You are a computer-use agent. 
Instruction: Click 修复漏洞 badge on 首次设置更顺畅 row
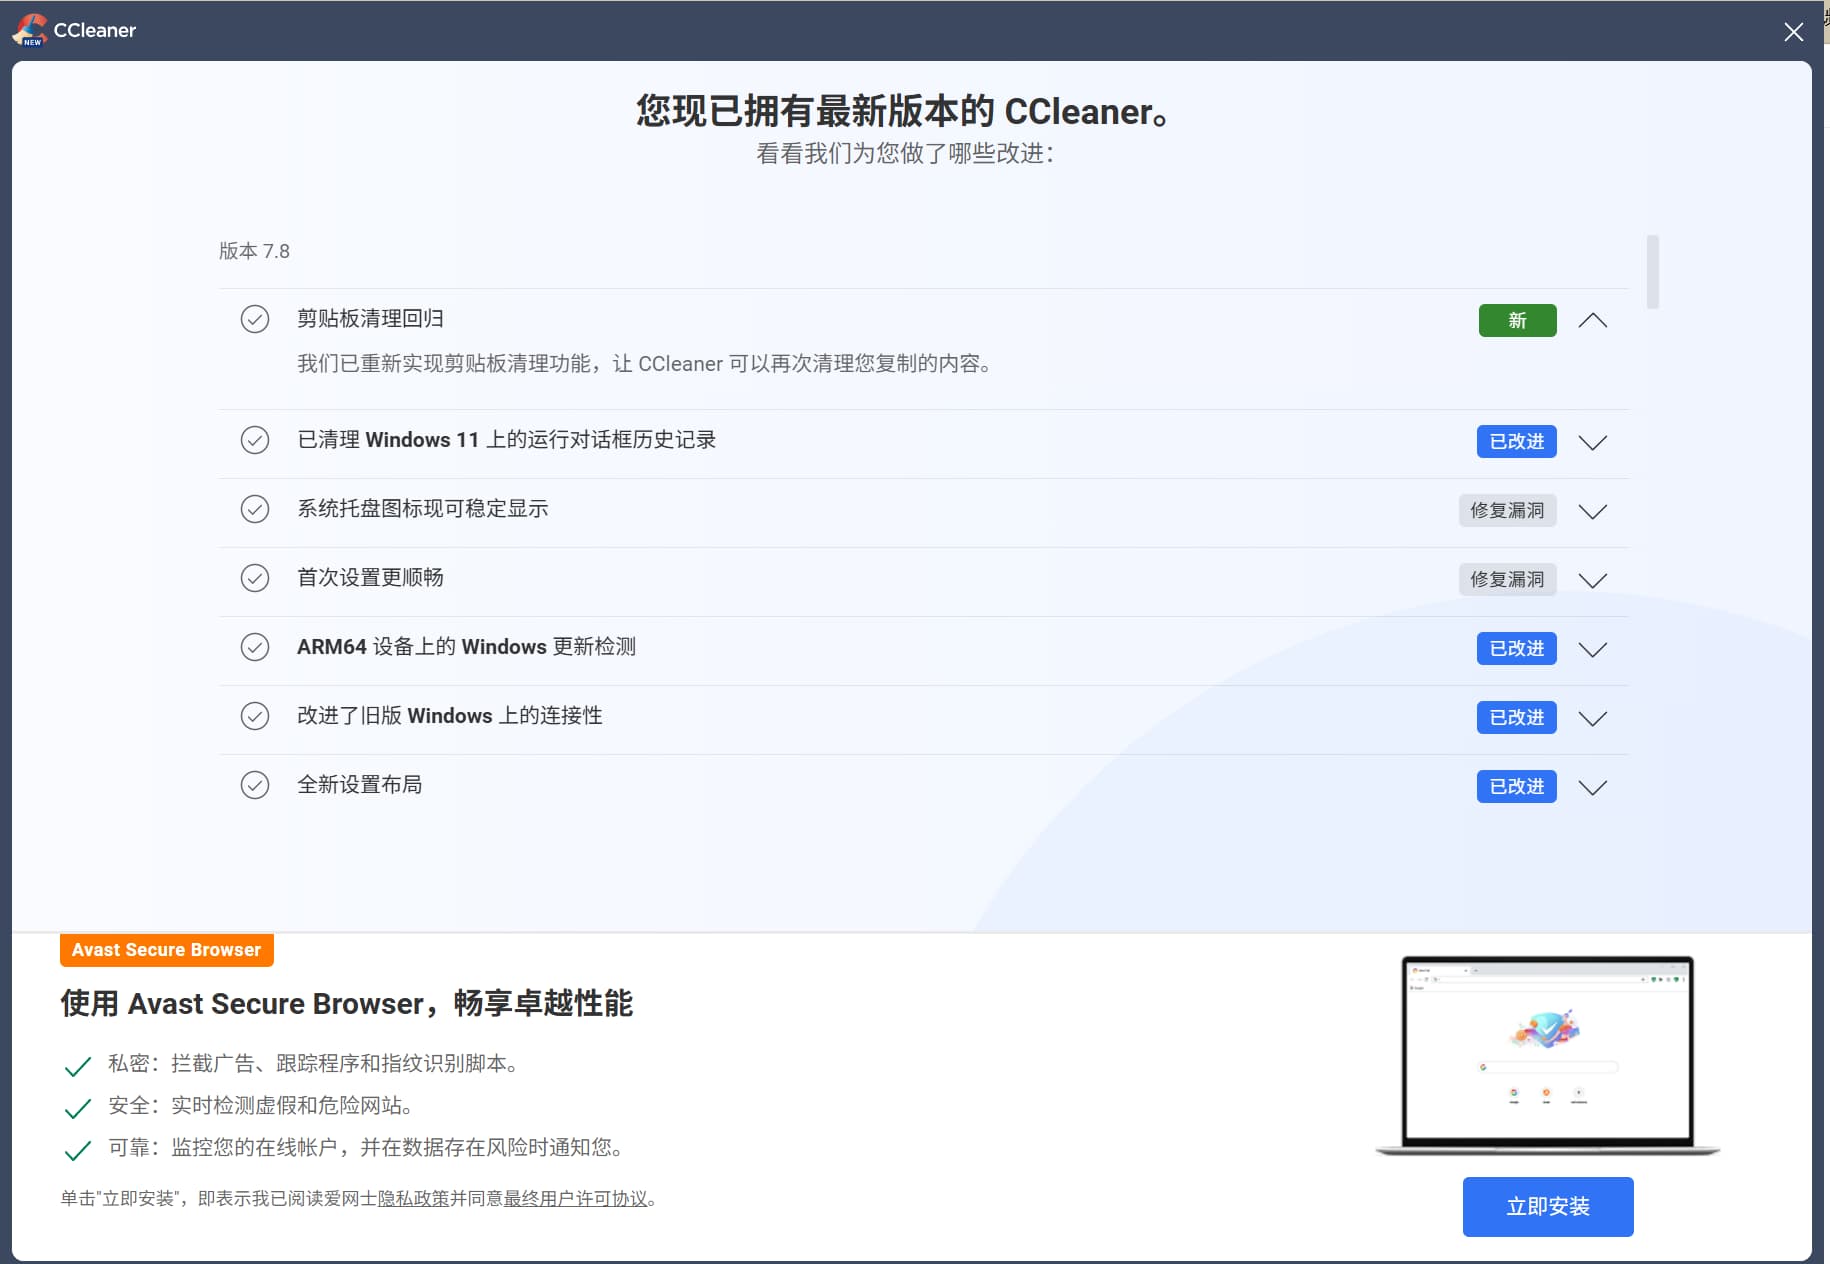click(1507, 579)
